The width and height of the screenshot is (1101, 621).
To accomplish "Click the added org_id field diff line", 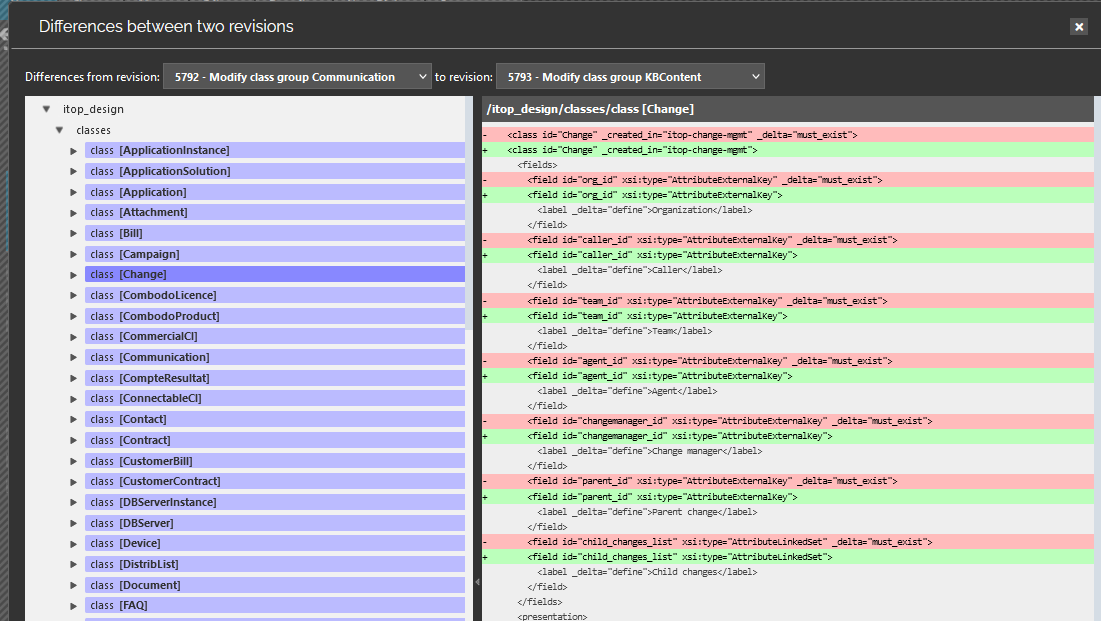I will [x=655, y=195].
